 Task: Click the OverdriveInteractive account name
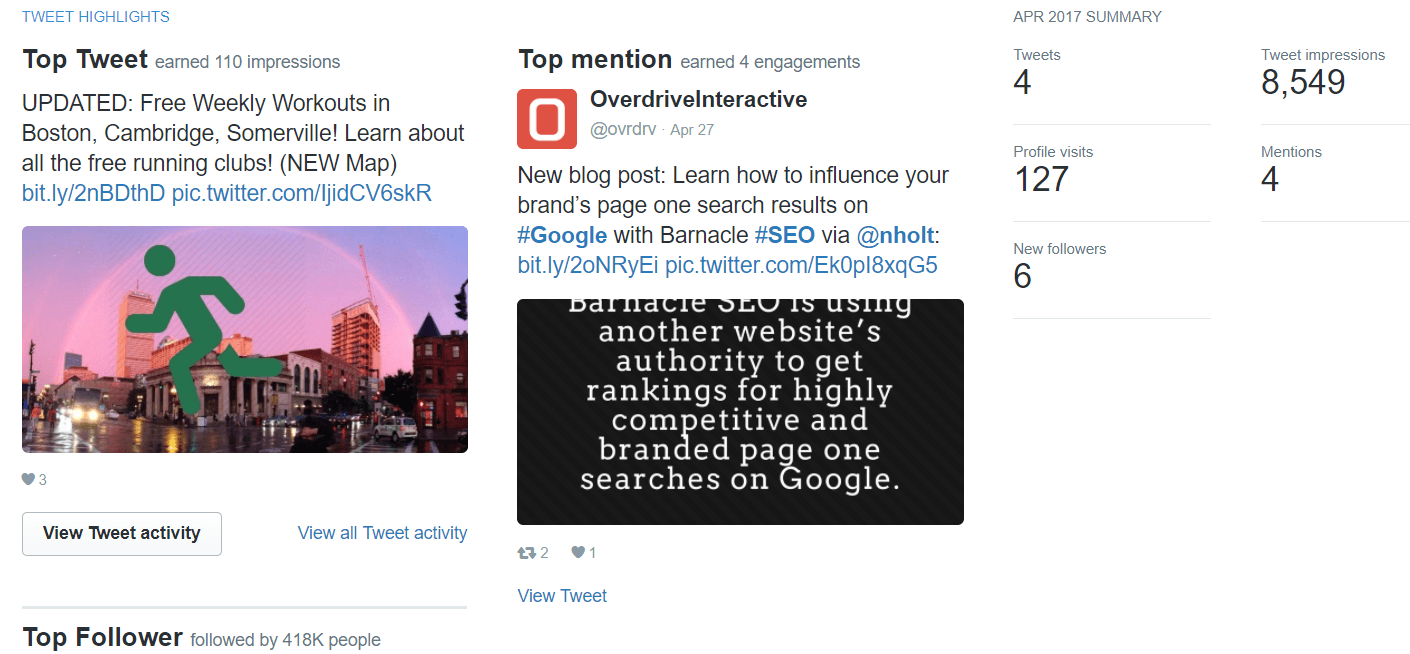pyautogui.click(x=698, y=99)
